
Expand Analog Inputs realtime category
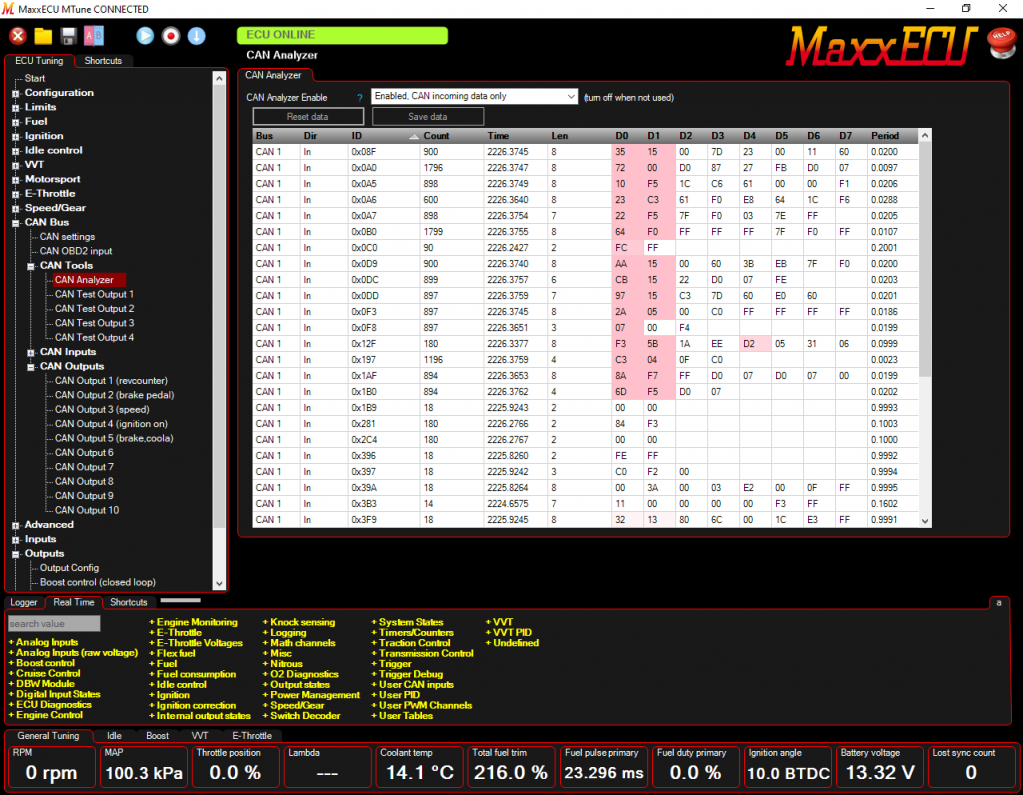(44, 642)
